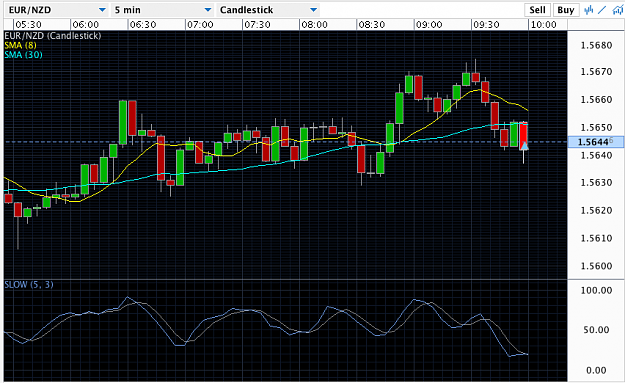Screen dimensions: 625x383
Task: Click the 1.5680 price axis label
Action: pyautogui.click(x=596, y=45)
